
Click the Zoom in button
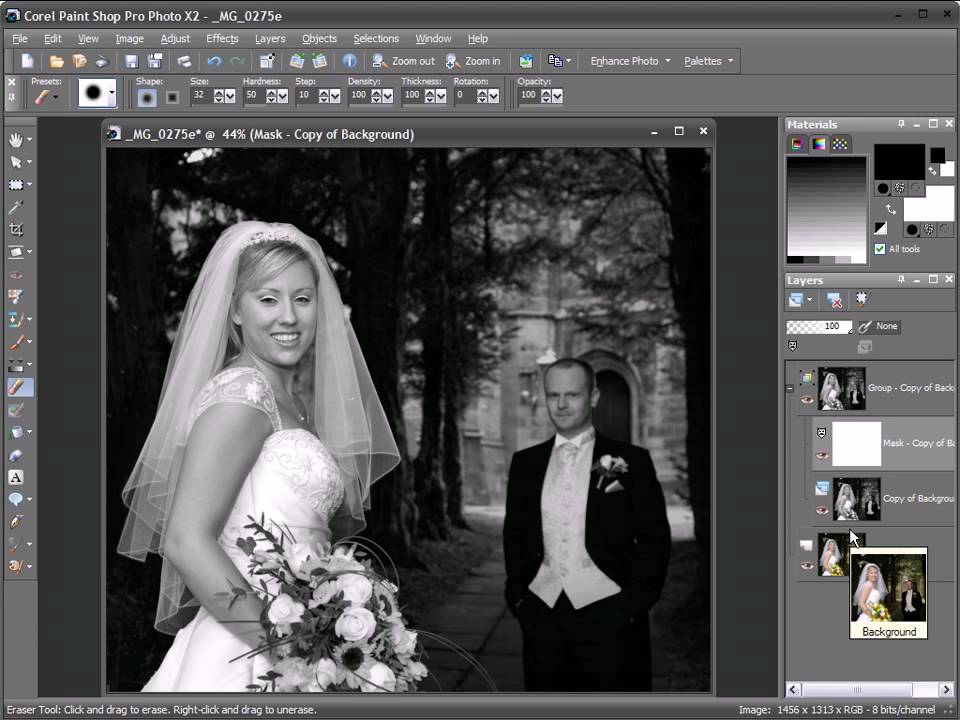tap(473, 61)
